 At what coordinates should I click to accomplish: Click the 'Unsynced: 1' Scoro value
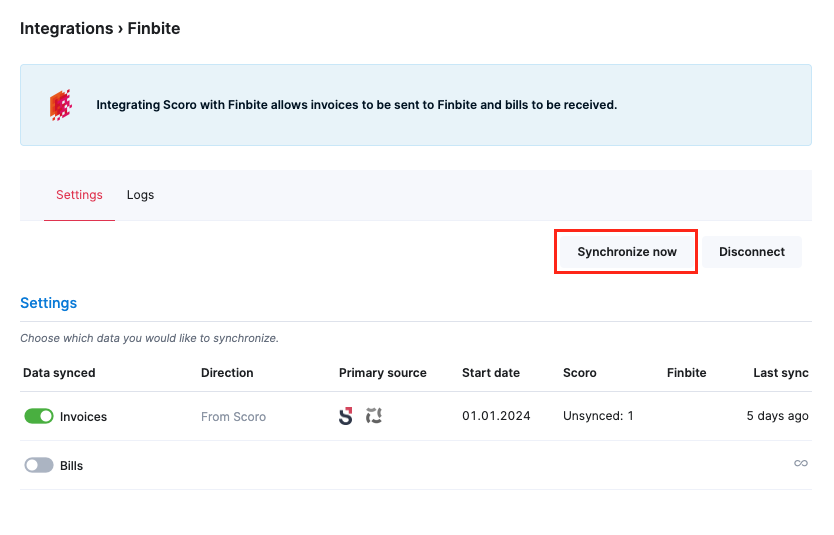(x=598, y=416)
